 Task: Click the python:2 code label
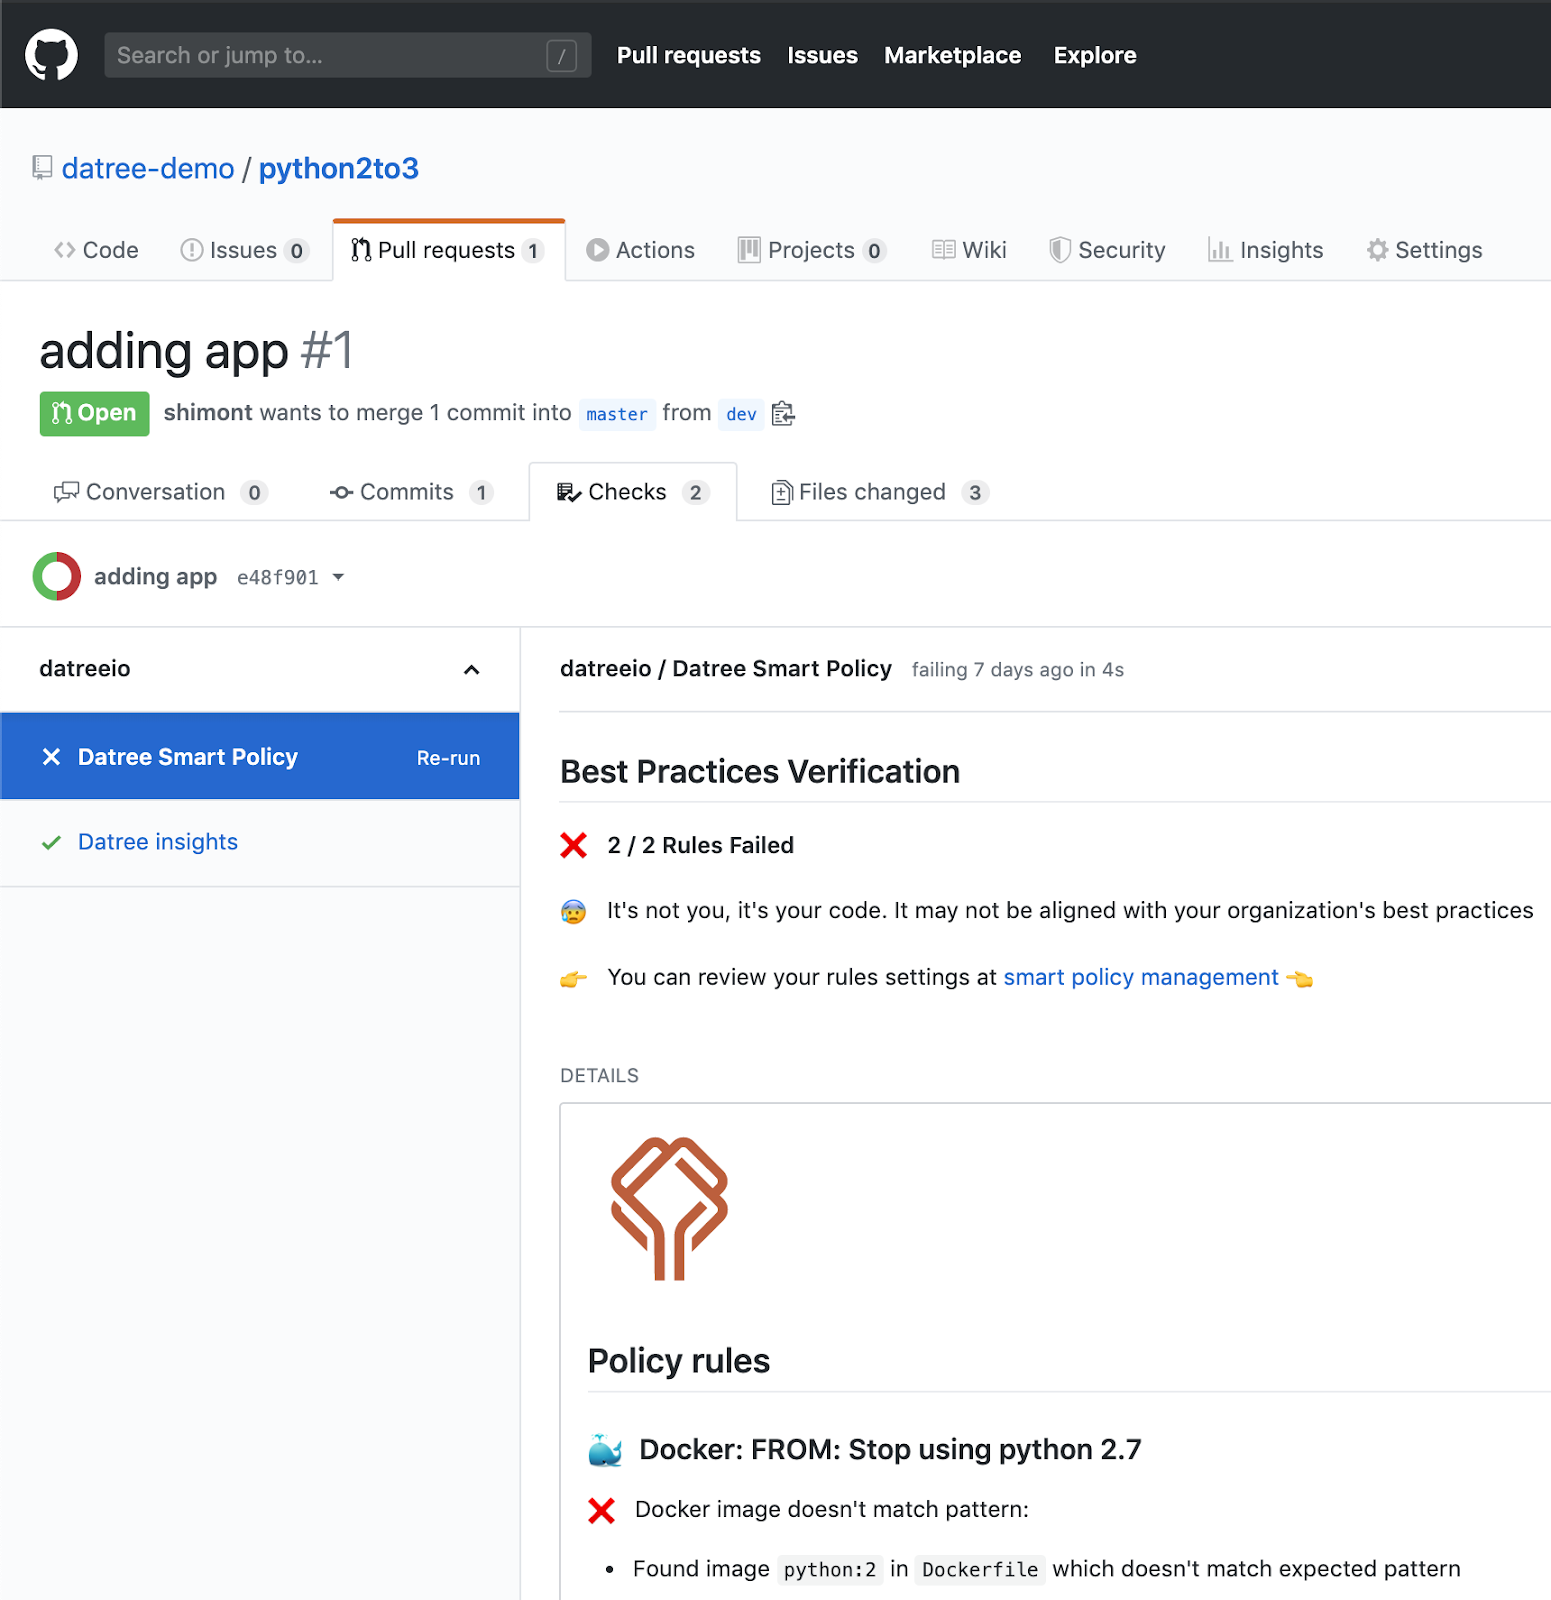coord(830,1570)
